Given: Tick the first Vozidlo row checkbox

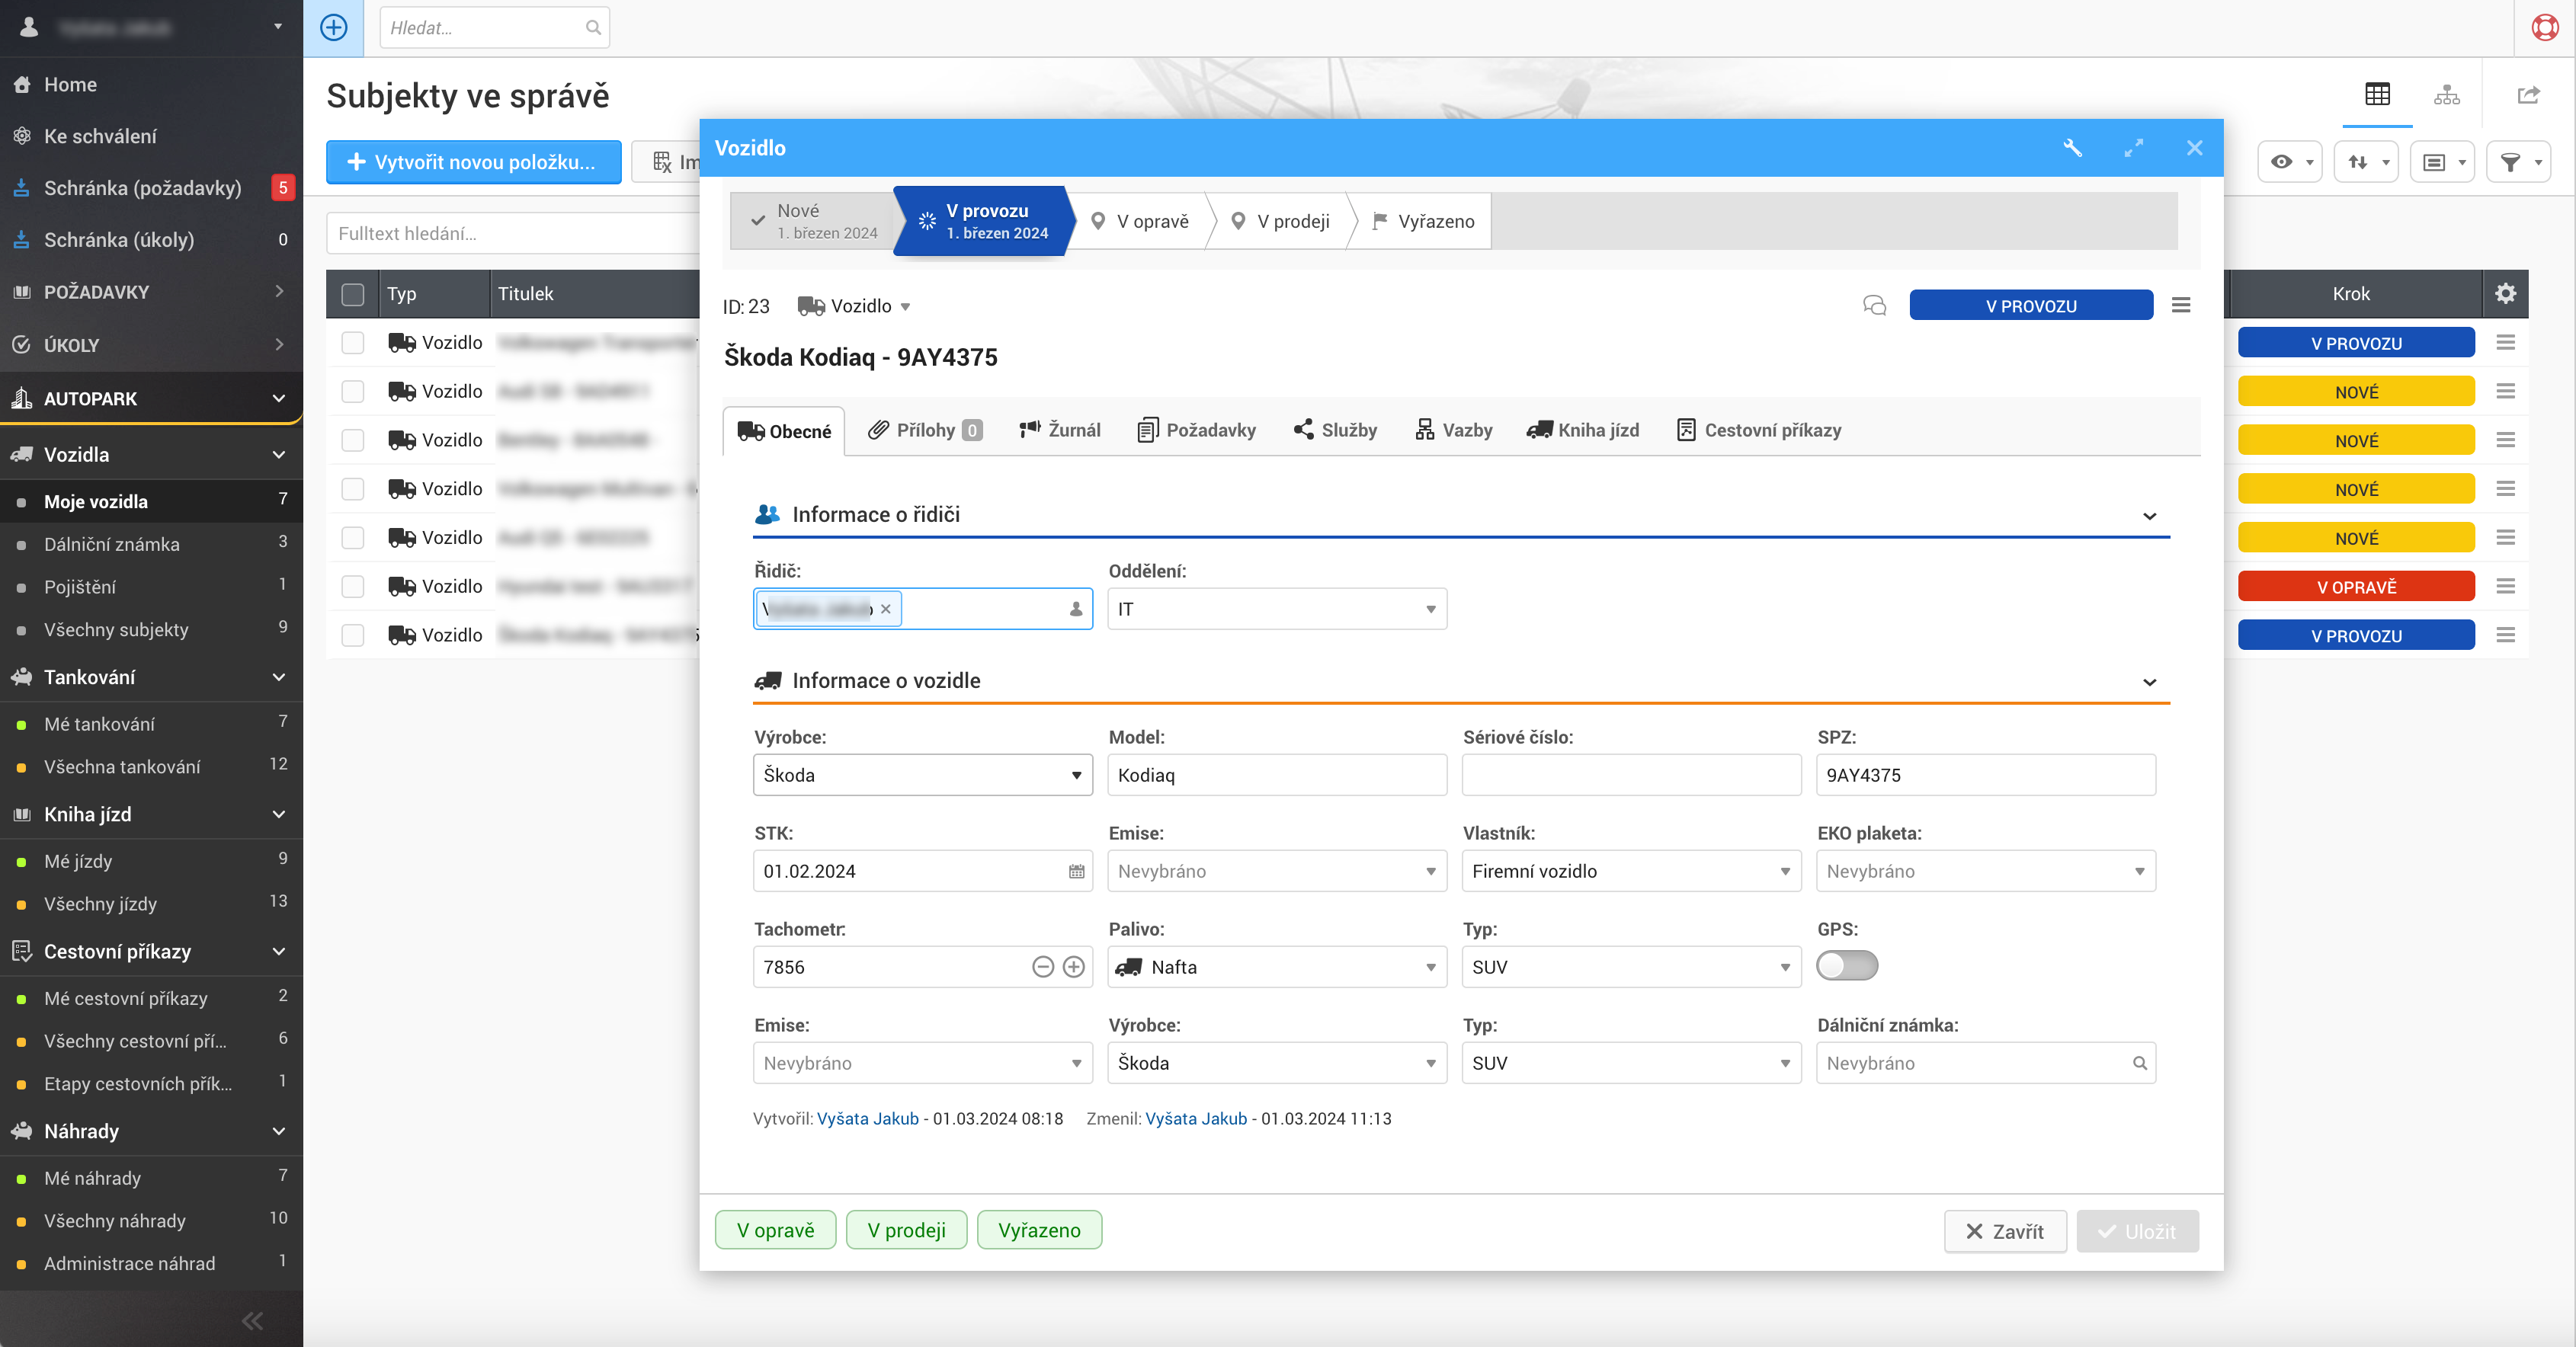Looking at the screenshot, I should click(352, 343).
